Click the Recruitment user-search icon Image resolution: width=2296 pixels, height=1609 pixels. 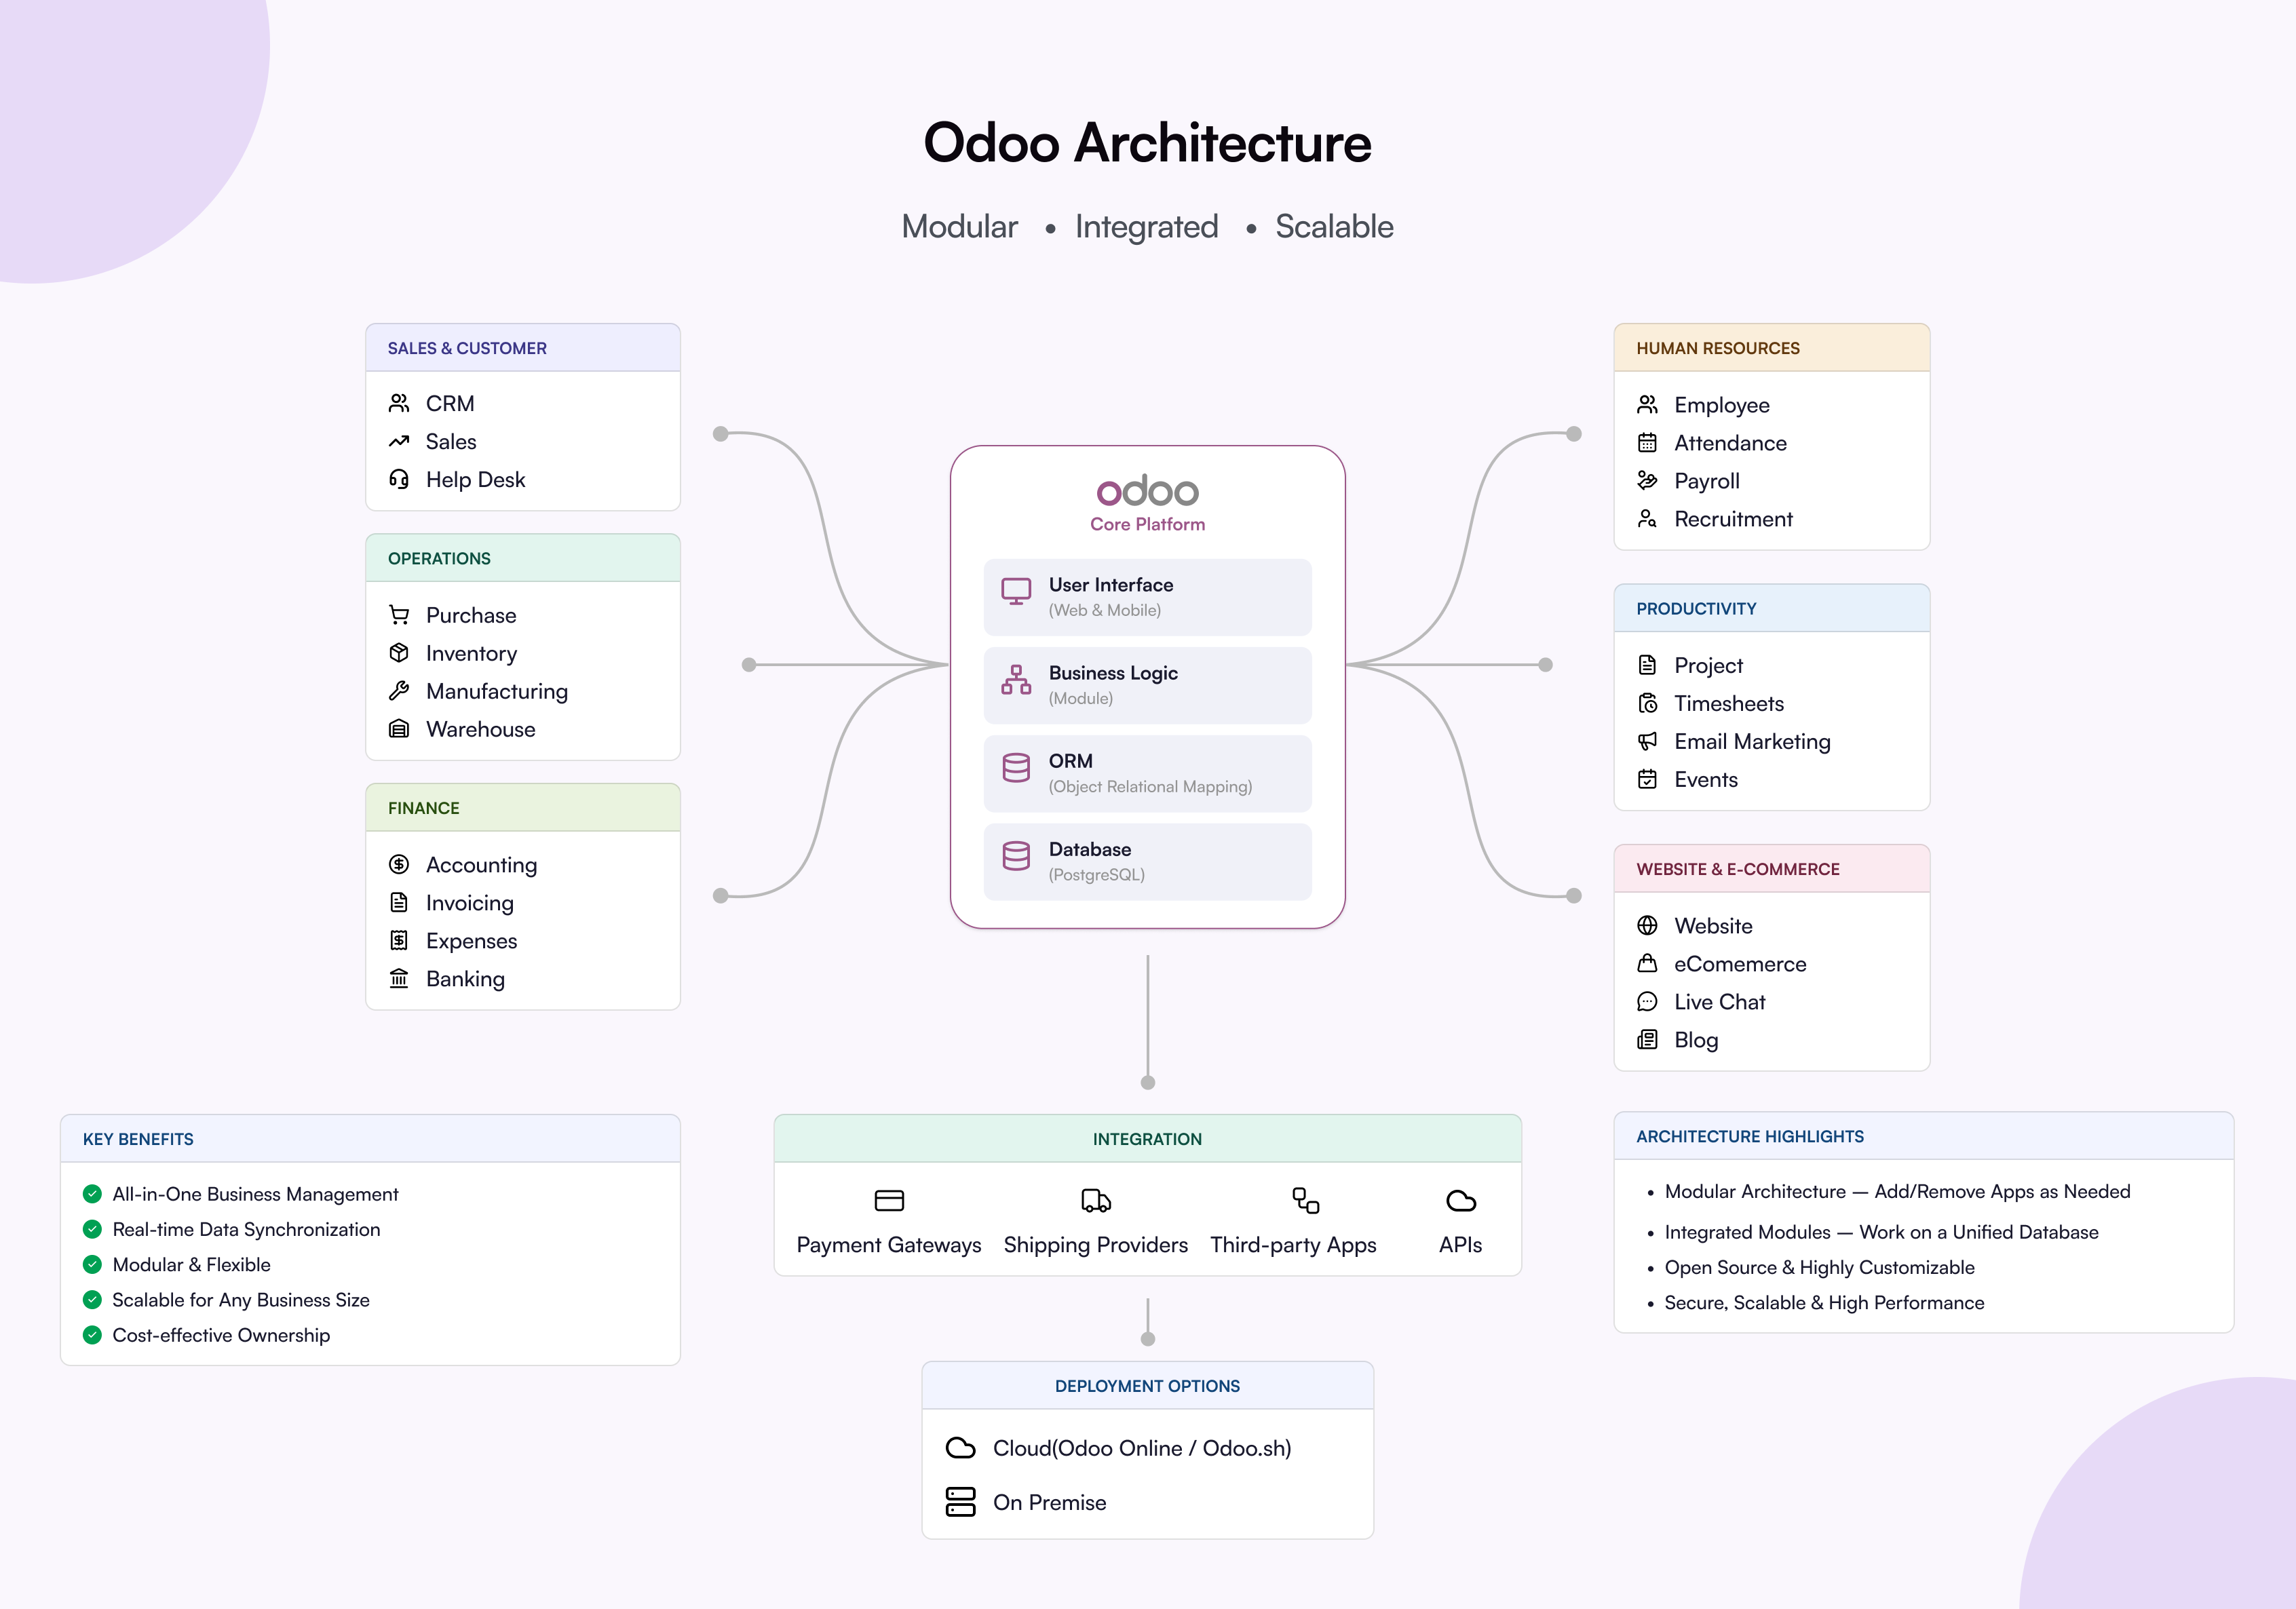click(1647, 519)
